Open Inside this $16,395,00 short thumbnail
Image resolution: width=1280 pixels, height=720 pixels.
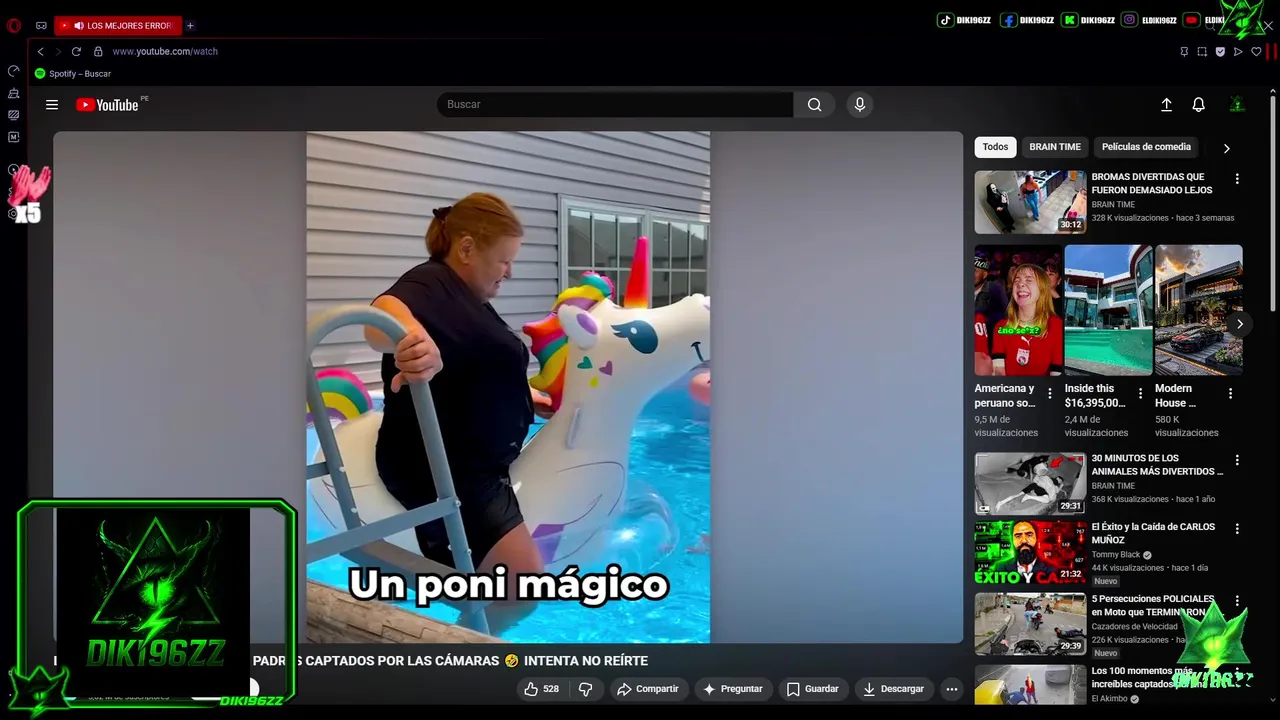pyautogui.click(x=1109, y=310)
